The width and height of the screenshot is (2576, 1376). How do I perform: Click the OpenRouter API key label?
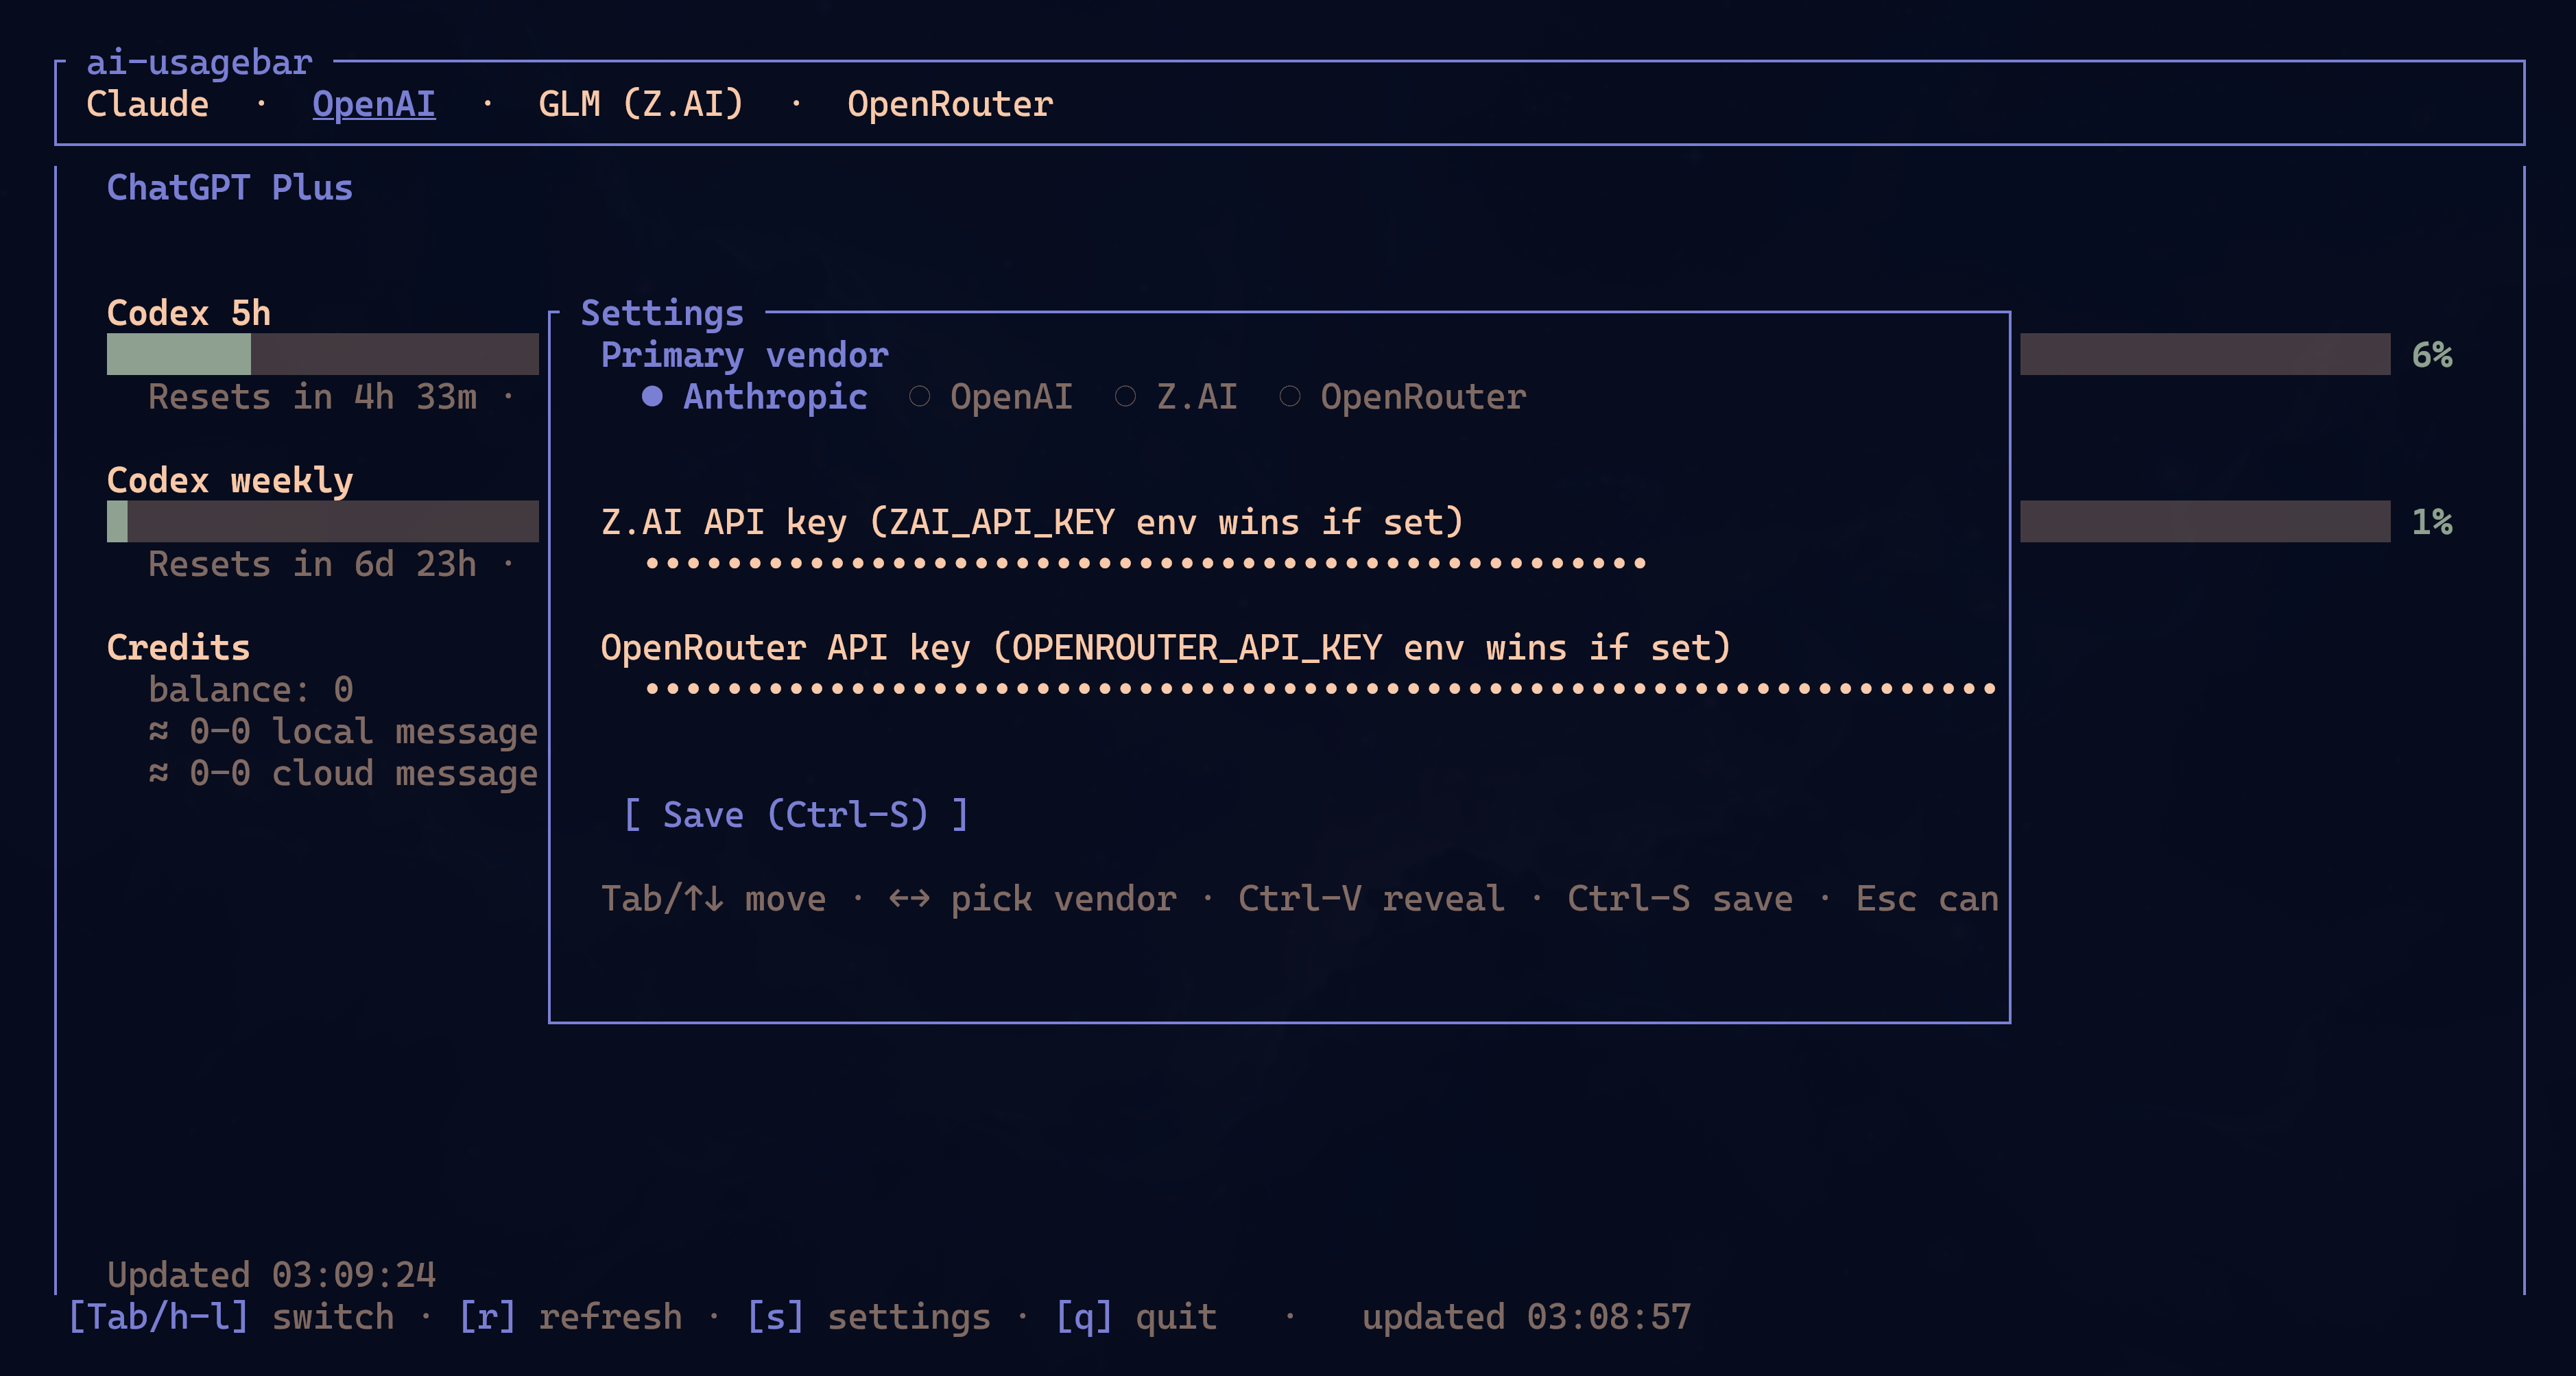pyautogui.click(x=1167, y=648)
